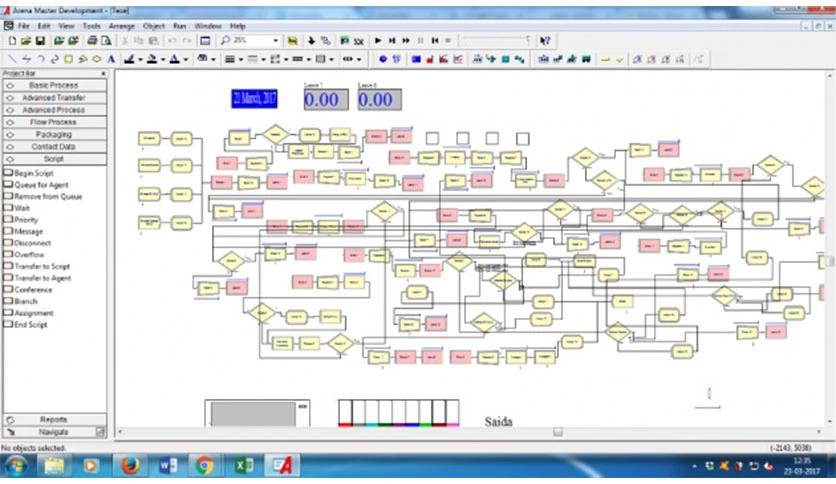Select the Box drawing tool
The image size is (836, 484).
coord(68,59)
